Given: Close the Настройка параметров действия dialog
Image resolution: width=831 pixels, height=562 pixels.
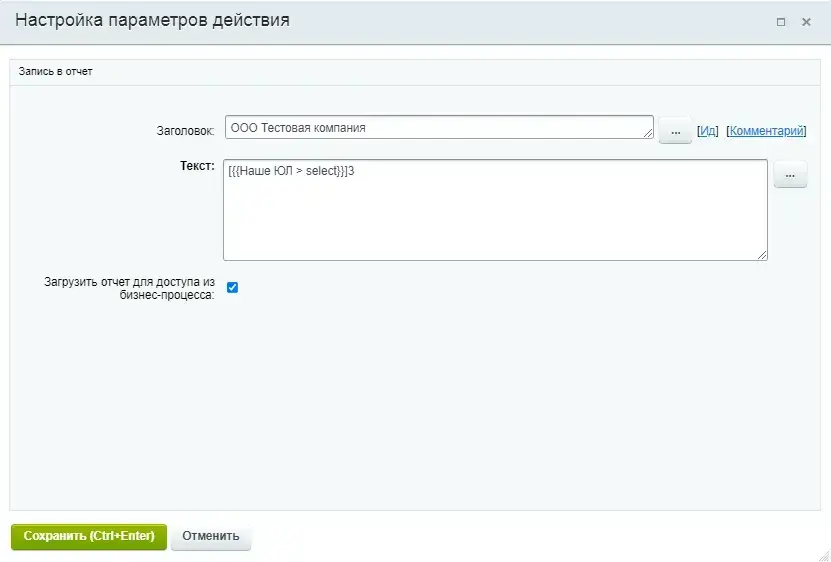Looking at the screenshot, I should pos(806,22).
